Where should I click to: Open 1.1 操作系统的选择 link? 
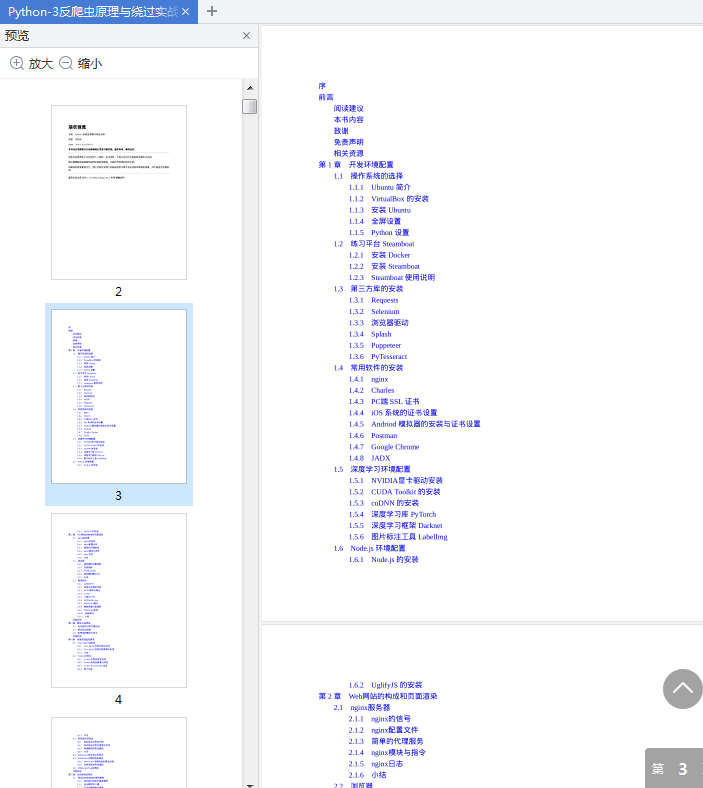(368, 176)
